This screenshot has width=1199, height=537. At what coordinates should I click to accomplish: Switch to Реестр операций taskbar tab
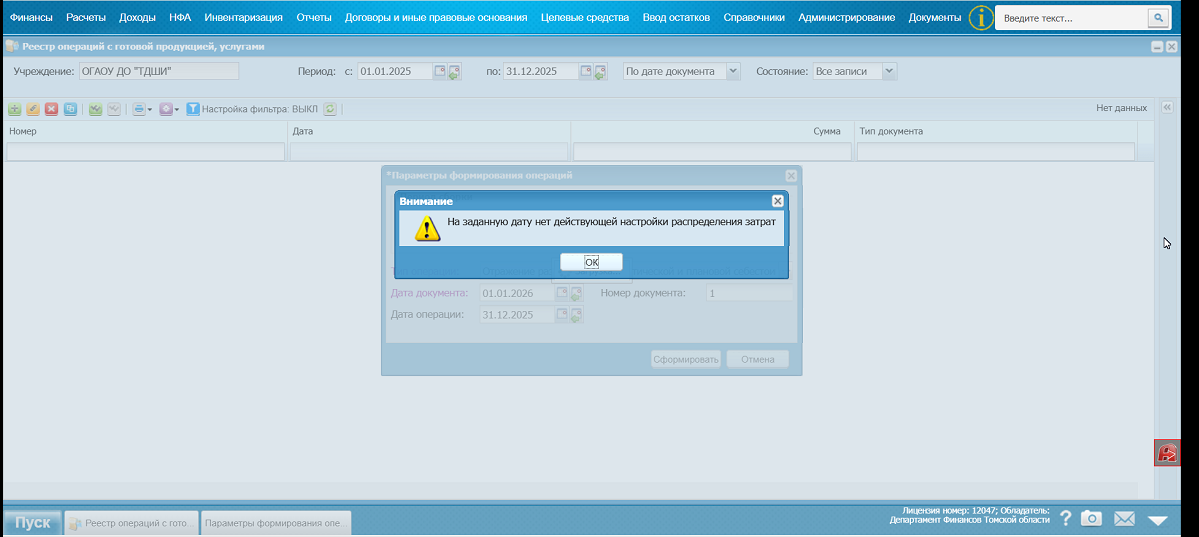click(132, 523)
